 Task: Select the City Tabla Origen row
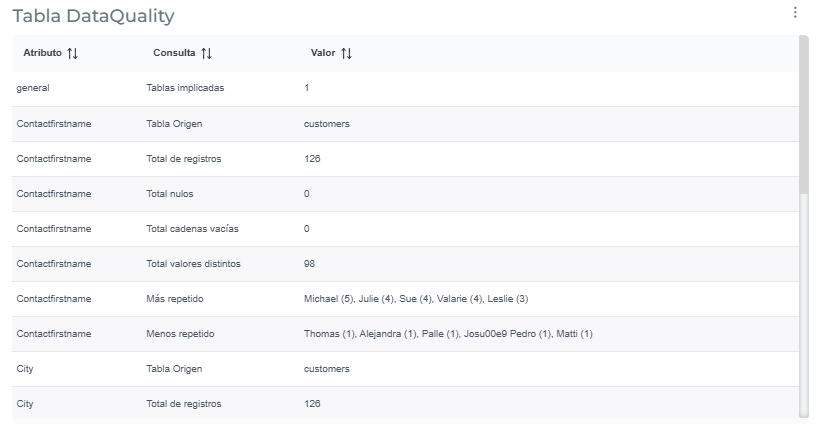tap(405, 369)
